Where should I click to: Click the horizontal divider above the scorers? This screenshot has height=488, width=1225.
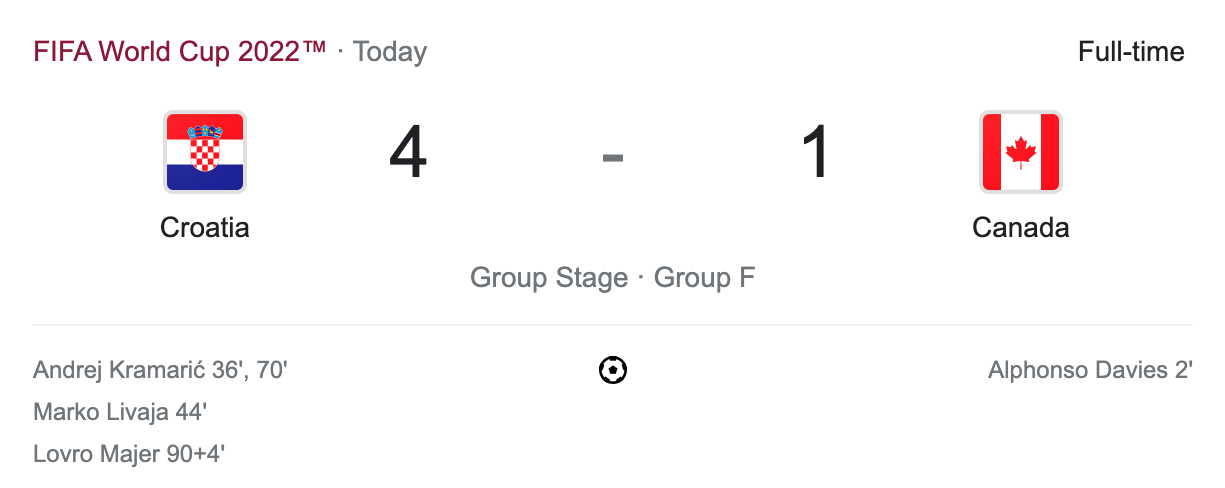click(x=613, y=325)
